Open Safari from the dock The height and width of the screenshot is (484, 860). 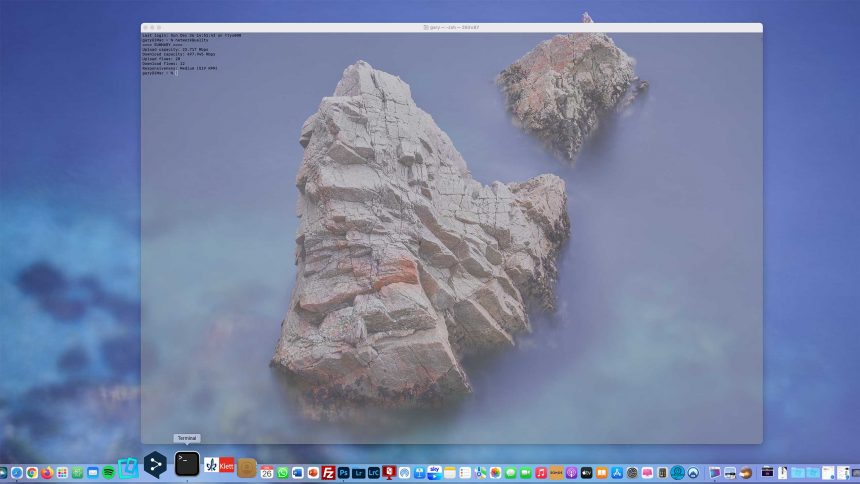[x=16, y=472]
